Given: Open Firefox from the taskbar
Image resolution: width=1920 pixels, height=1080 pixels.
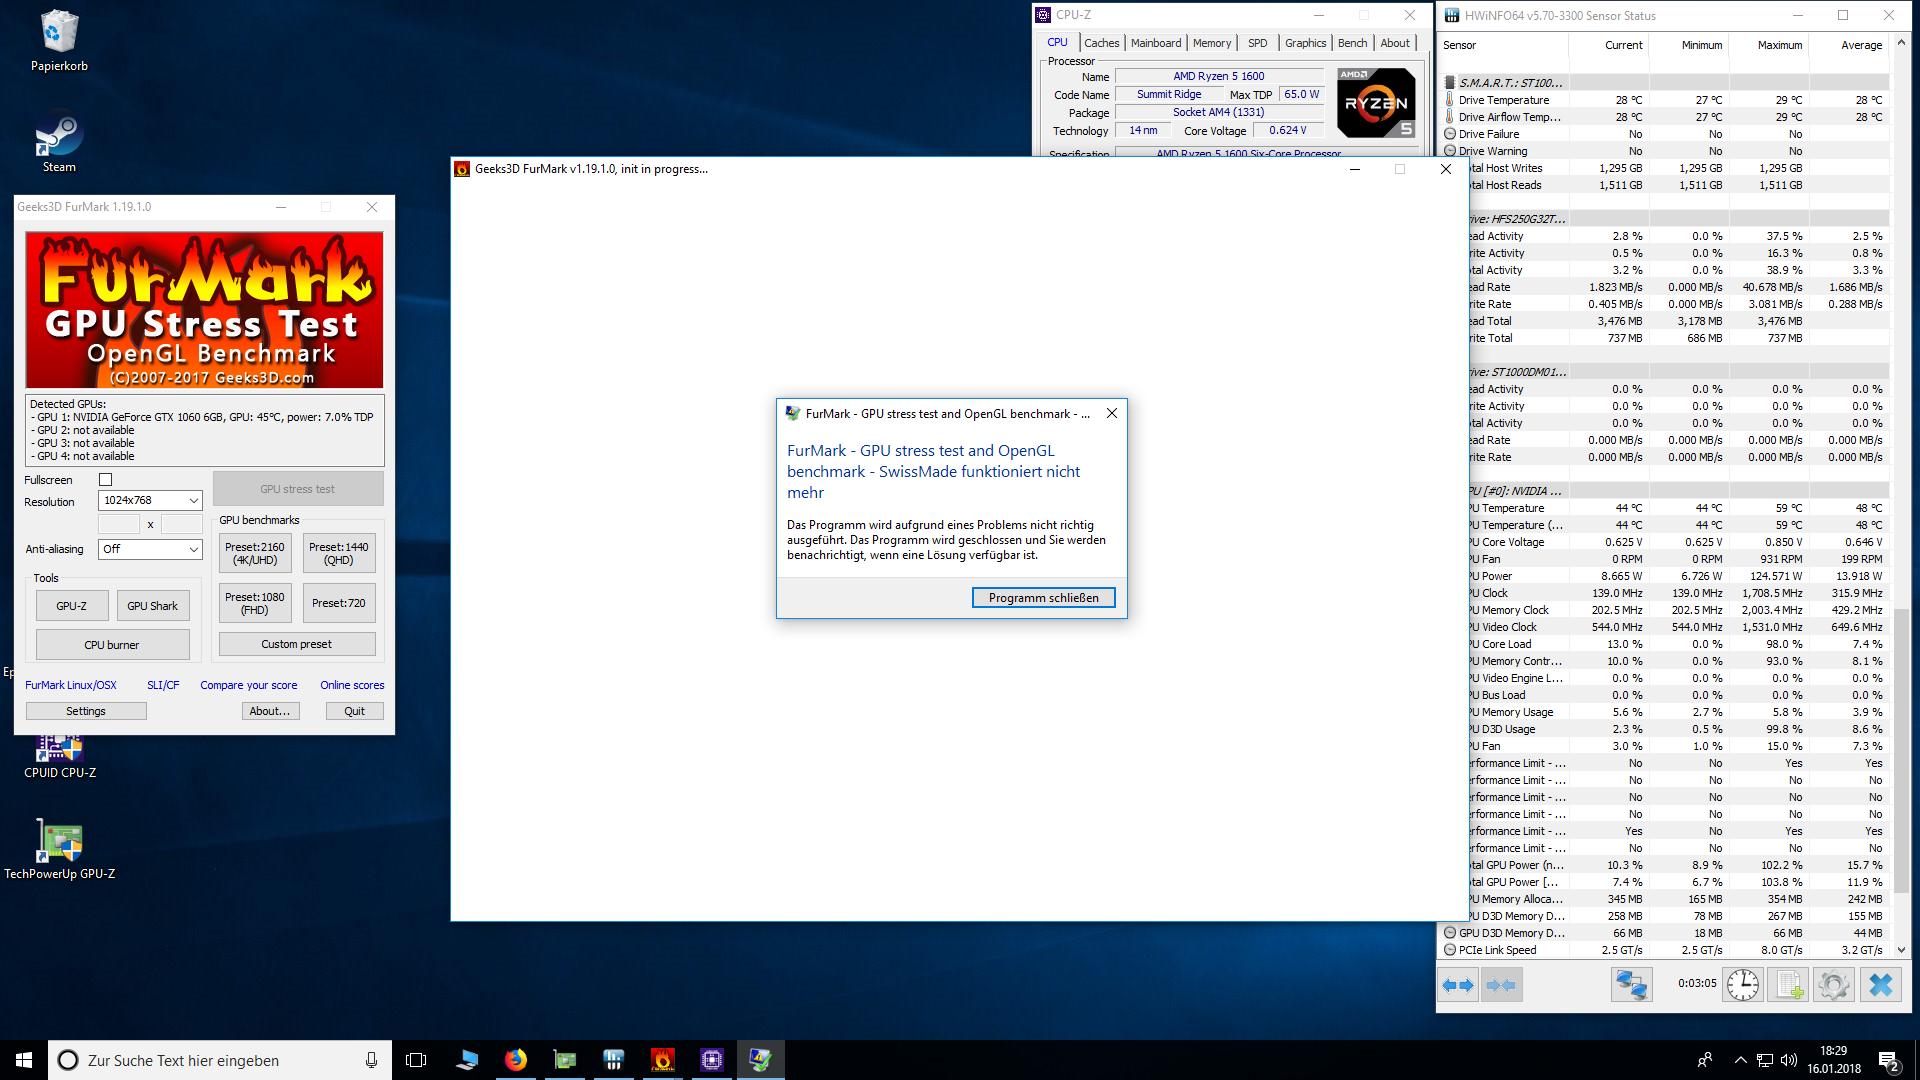Looking at the screenshot, I should 516,1060.
